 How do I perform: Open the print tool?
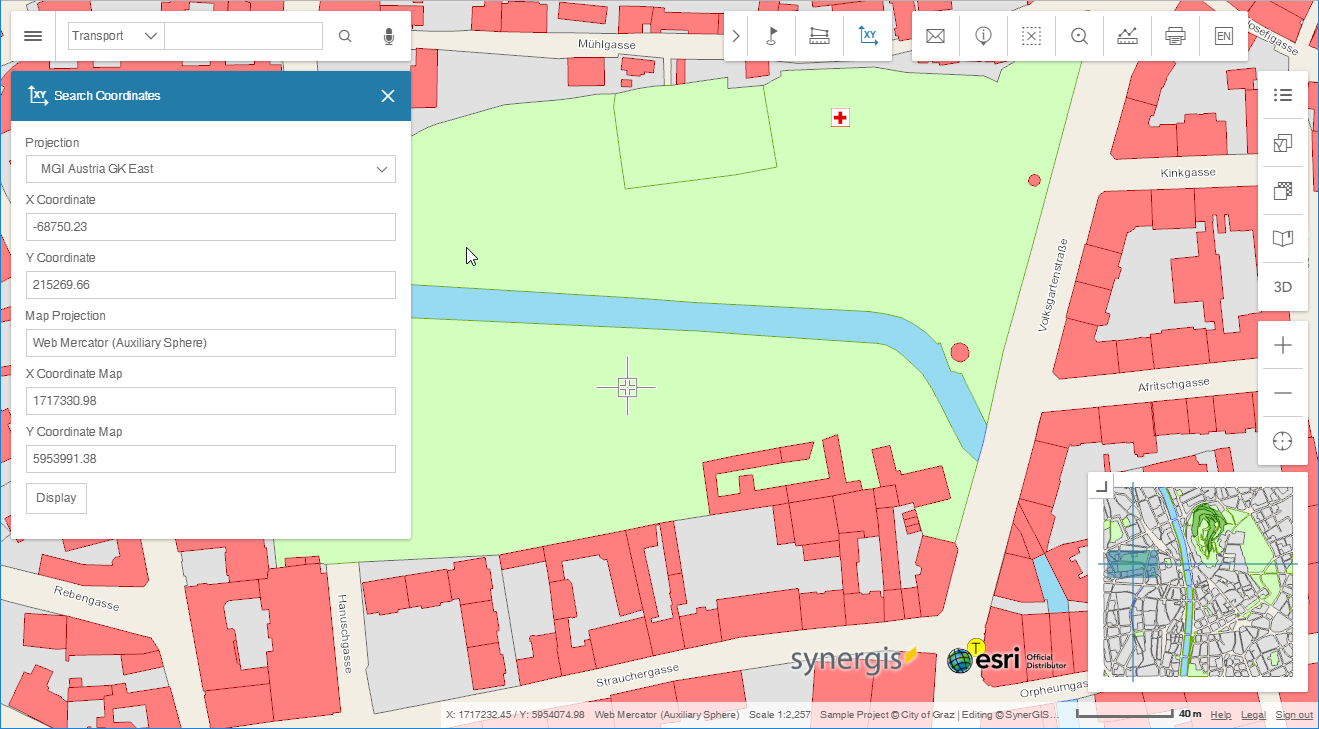tap(1175, 35)
